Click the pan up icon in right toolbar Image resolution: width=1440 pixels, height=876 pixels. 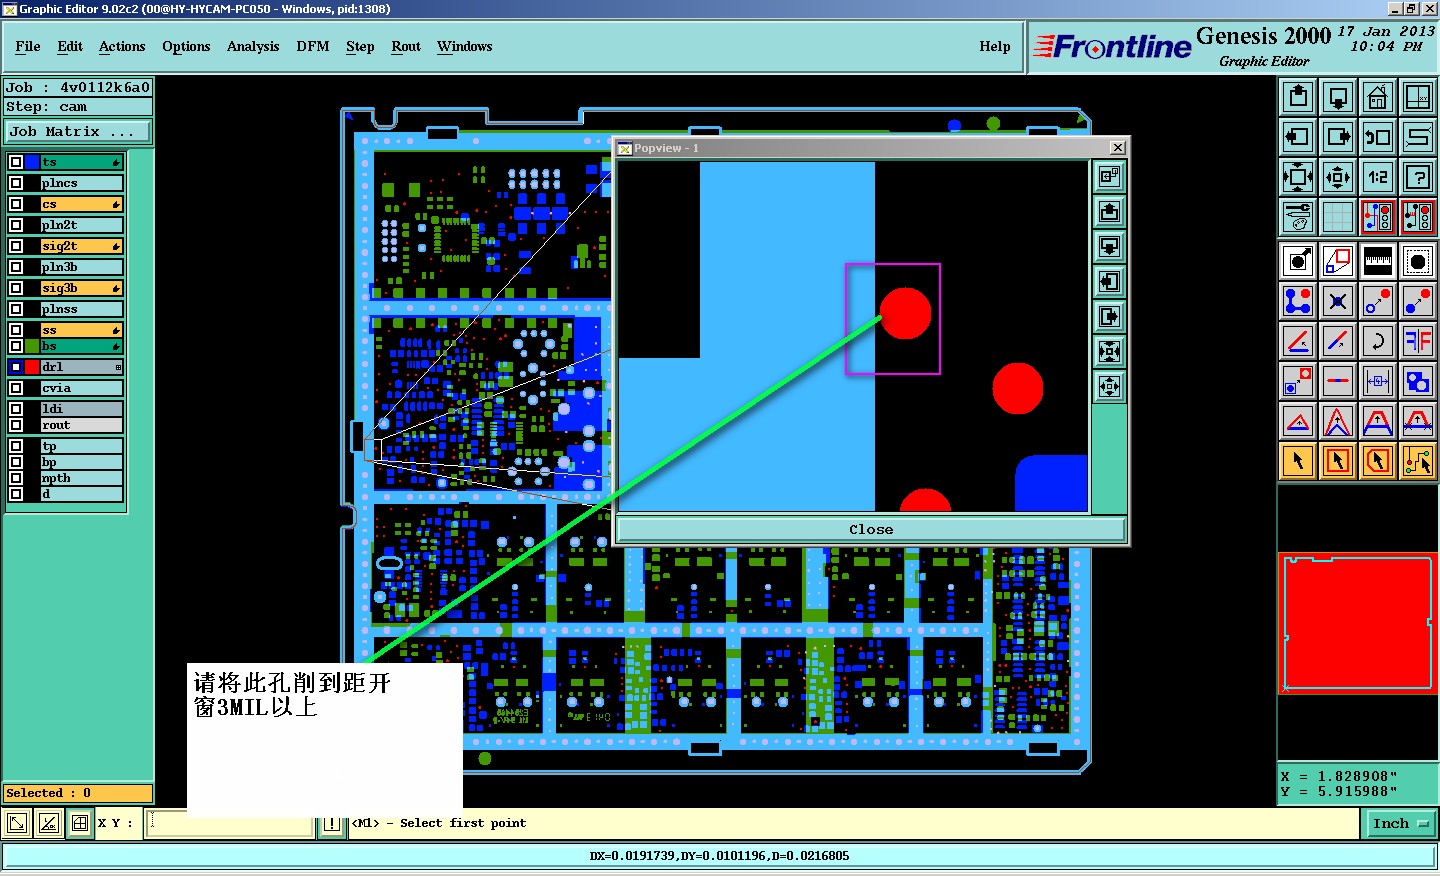click(x=1298, y=97)
